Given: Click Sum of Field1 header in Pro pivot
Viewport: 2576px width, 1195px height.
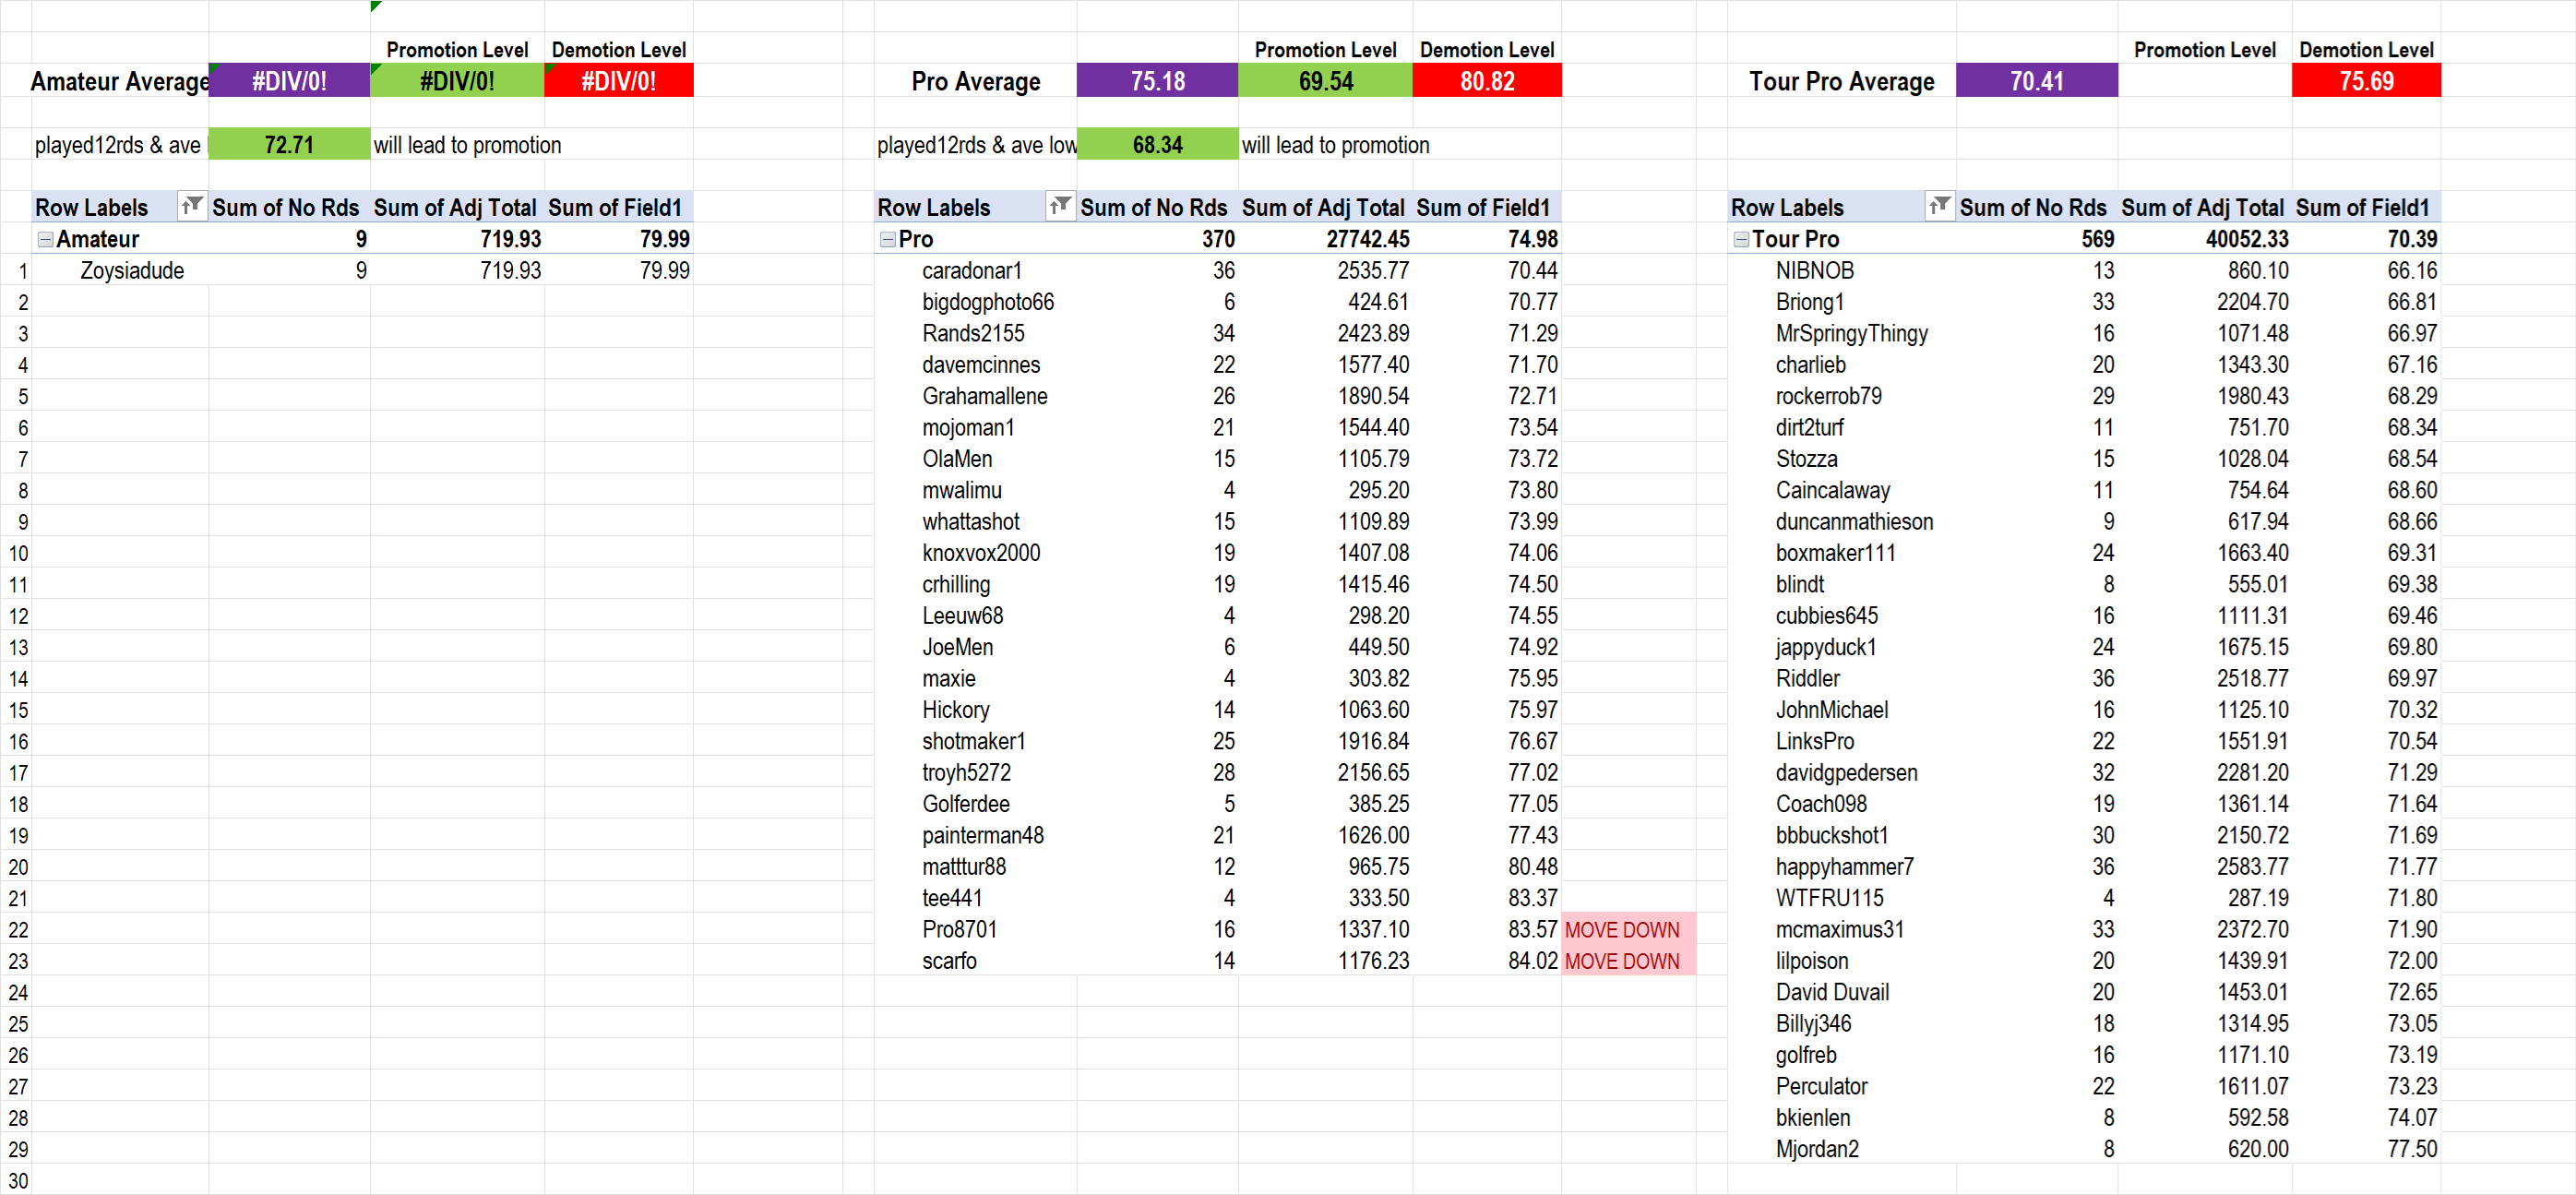Looking at the screenshot, I should [1483, 207].
